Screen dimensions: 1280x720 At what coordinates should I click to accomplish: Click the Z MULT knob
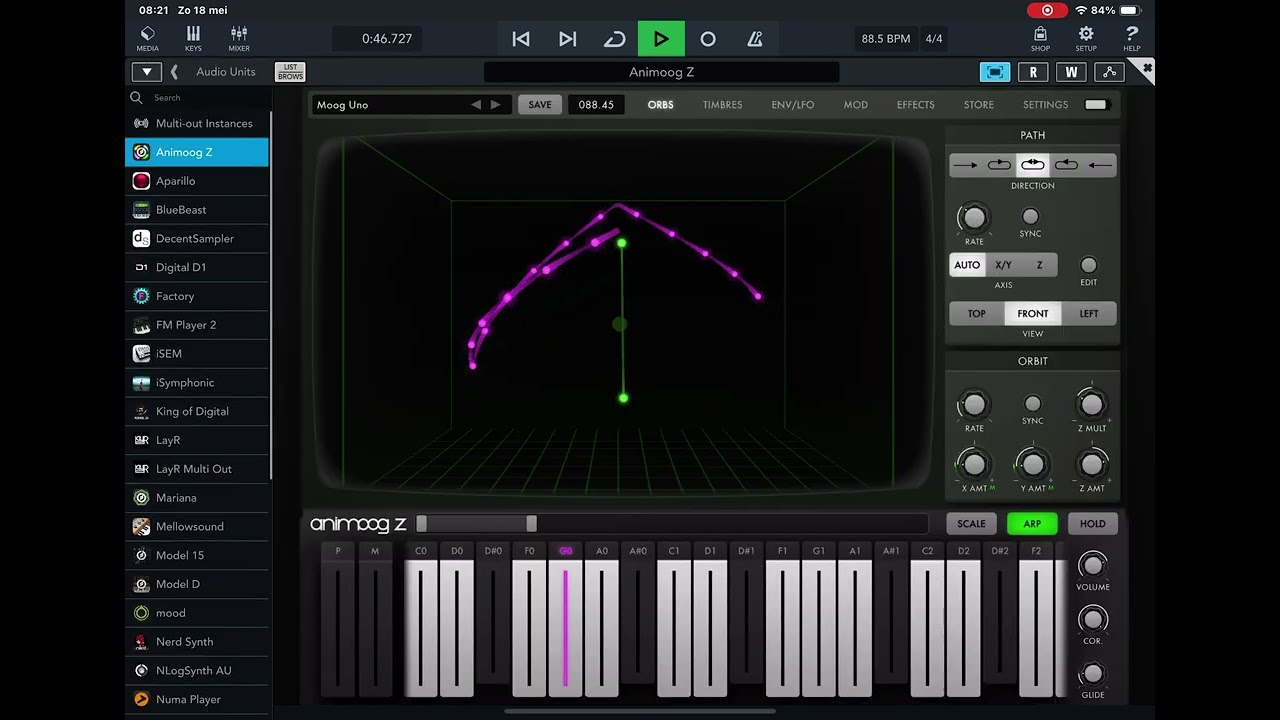[1092, 404]
